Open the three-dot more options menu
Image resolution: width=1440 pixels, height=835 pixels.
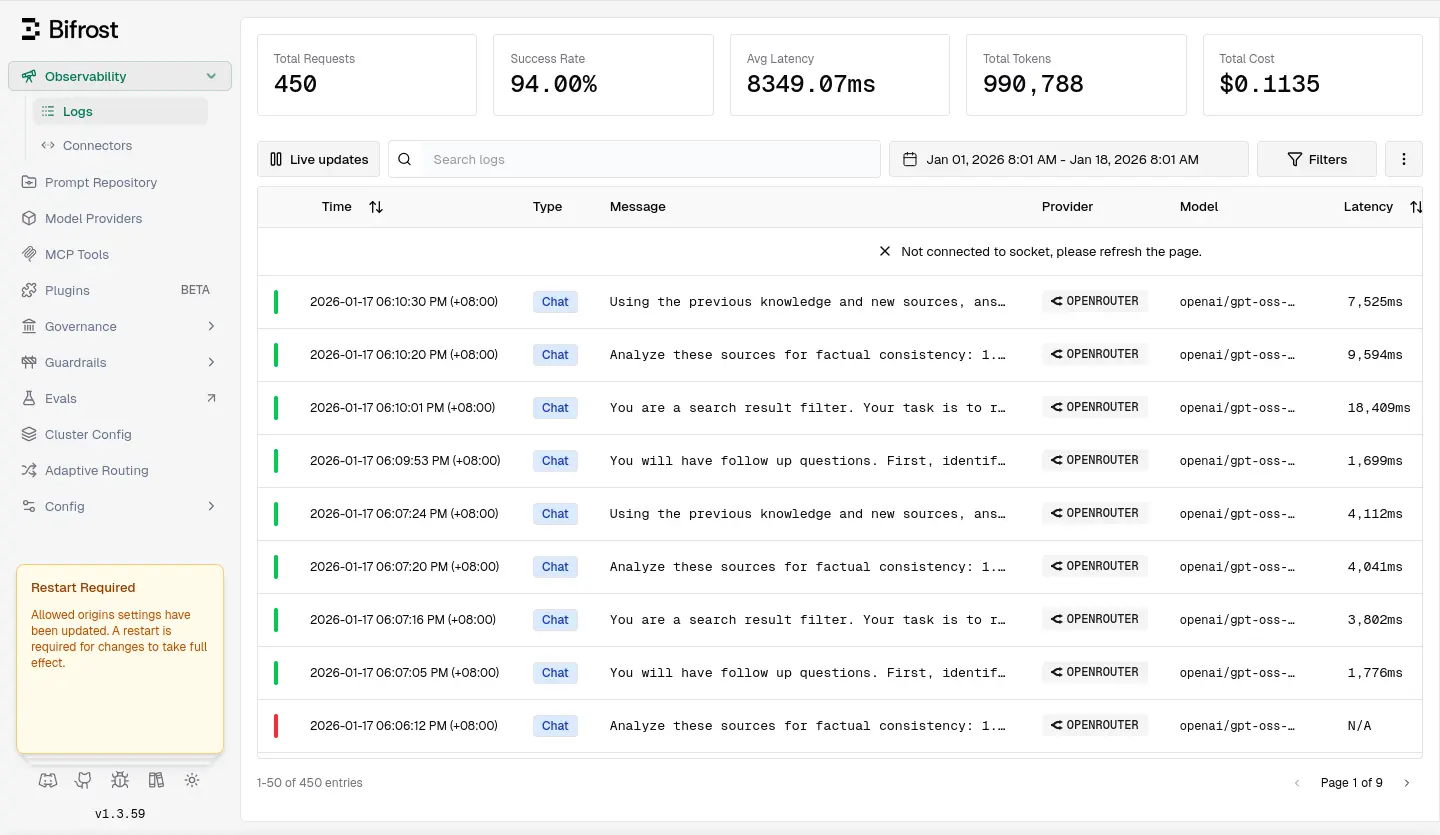coord(1404,159)
